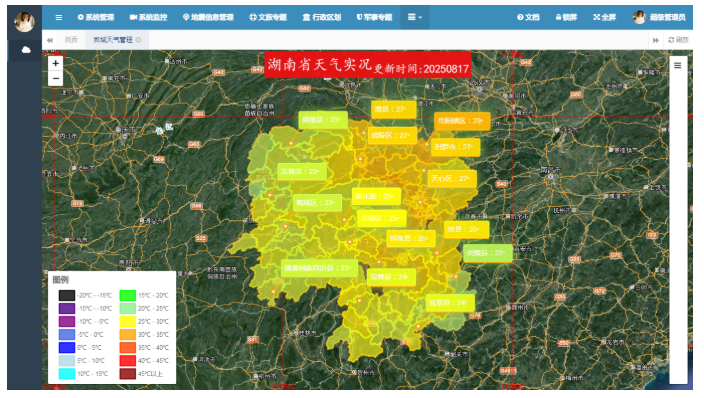Open the 地震信息管理 menu
Viewport: 704px width, 398px height.
208,18
